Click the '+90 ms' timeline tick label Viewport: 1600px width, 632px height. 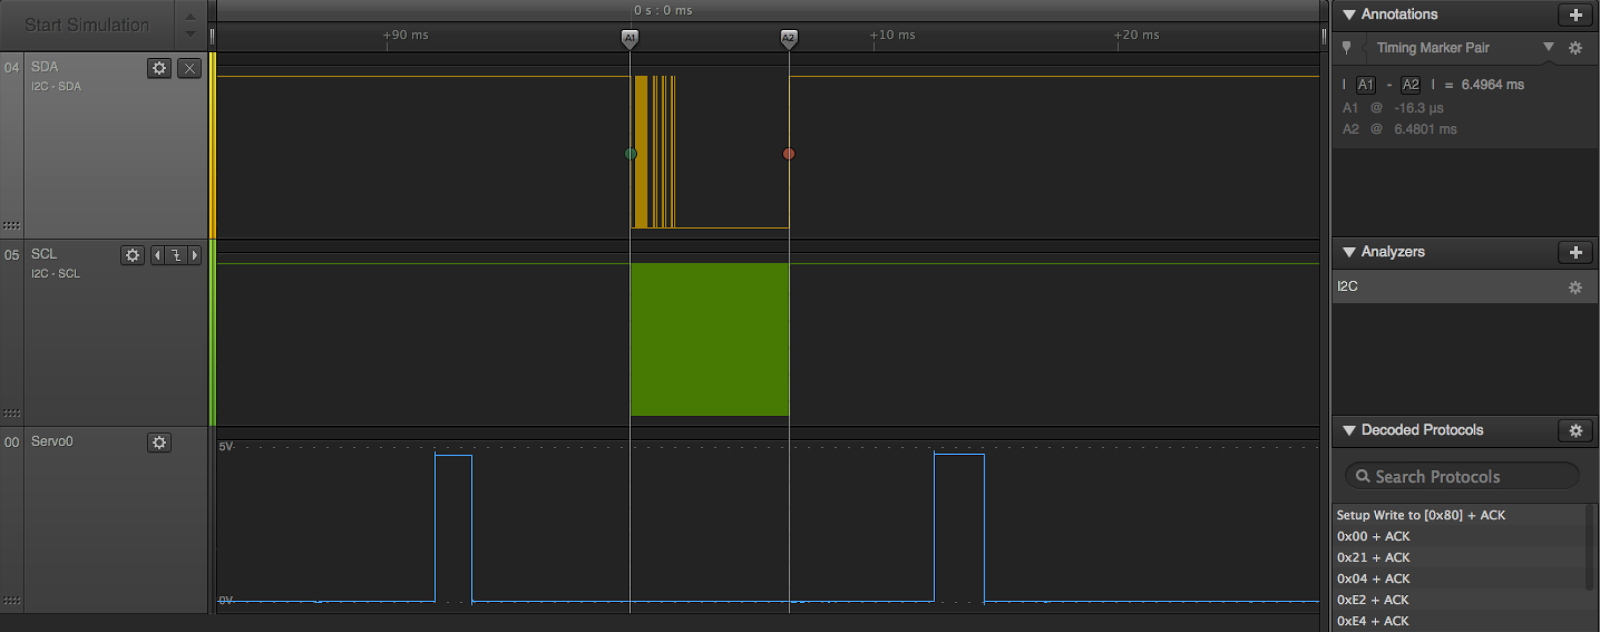click(406, 35)
